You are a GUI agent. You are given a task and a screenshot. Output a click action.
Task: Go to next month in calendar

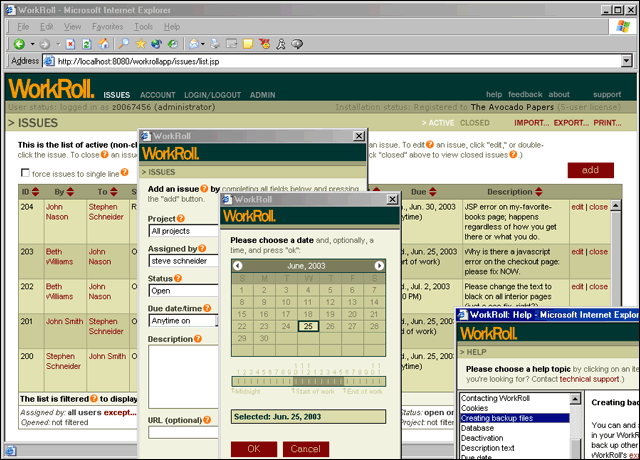(379, 266)
